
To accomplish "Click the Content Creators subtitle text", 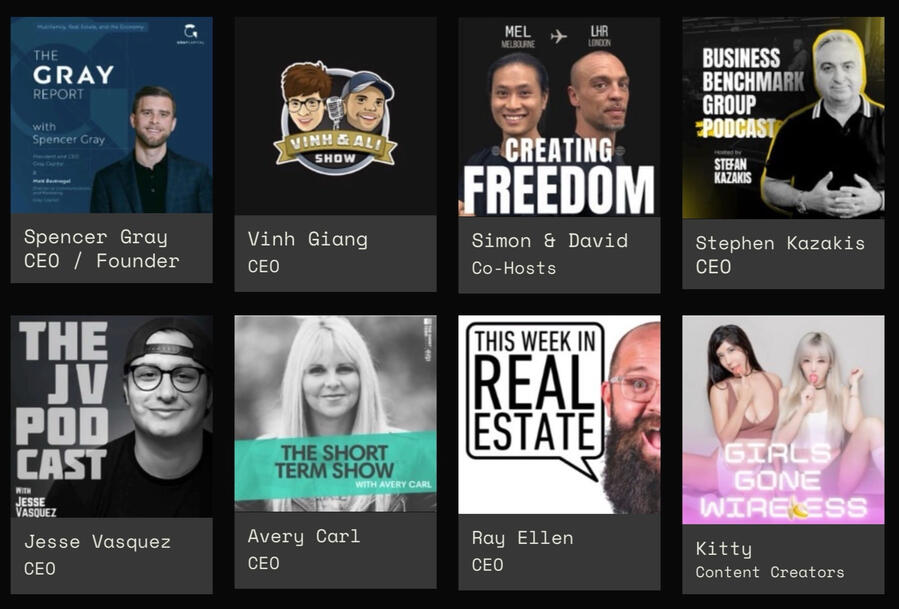I will point(769,572).
